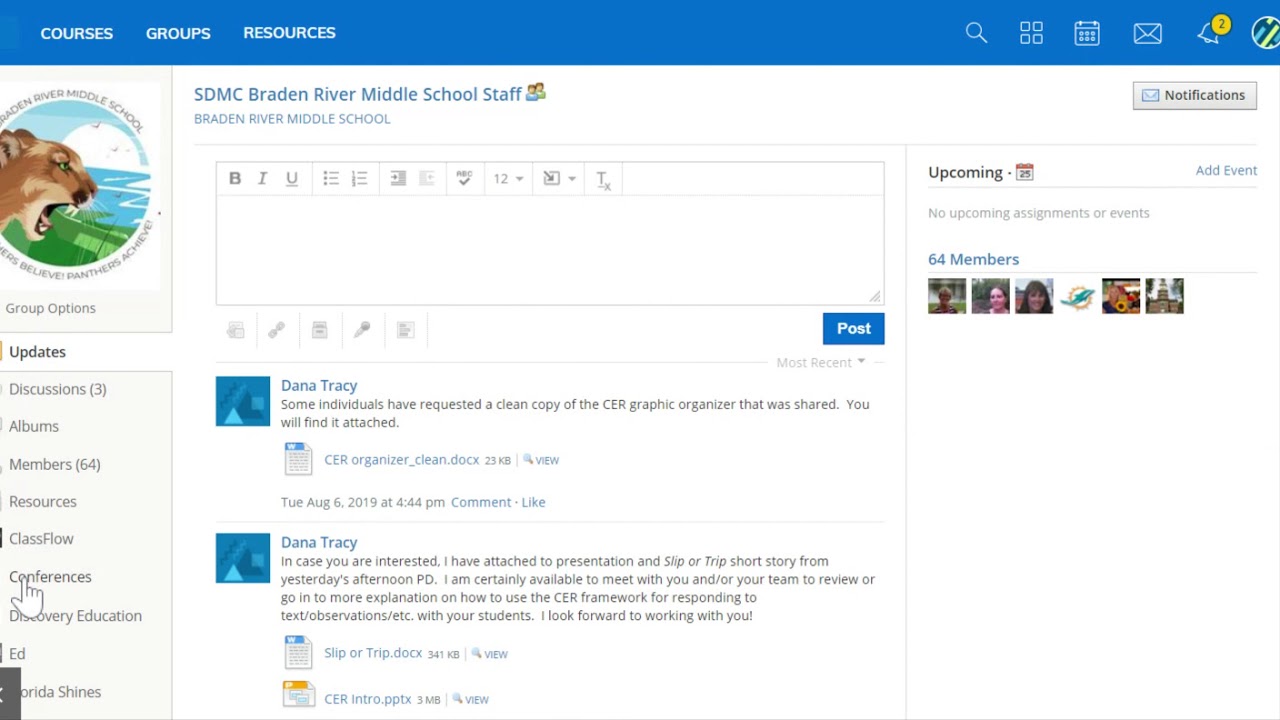Click the school panther logo image
The width and height of the screenshot is (1280, 720).
tap(80, 186)
